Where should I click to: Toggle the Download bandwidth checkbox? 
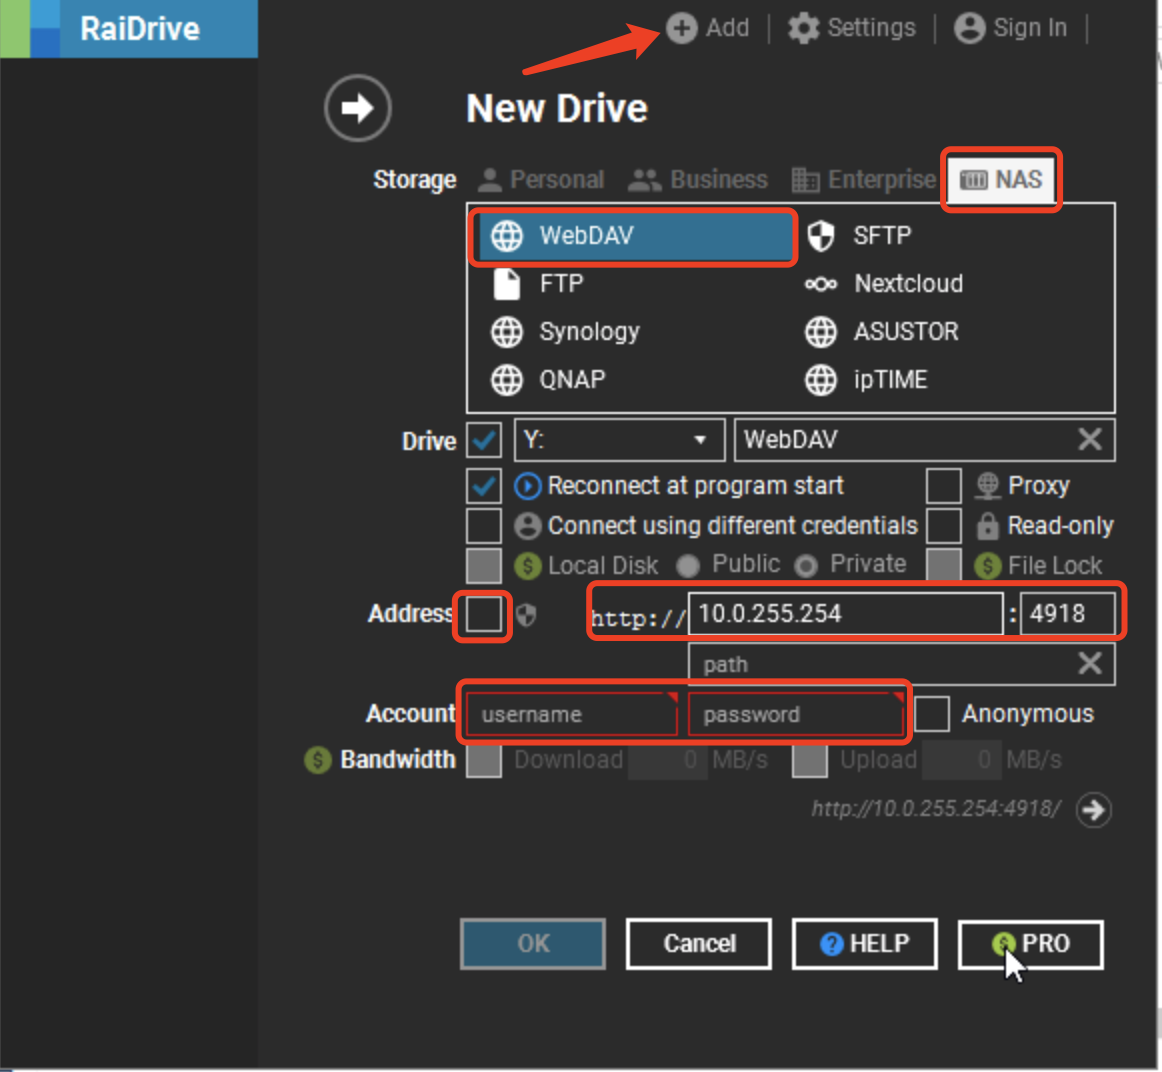click(484, 760)
